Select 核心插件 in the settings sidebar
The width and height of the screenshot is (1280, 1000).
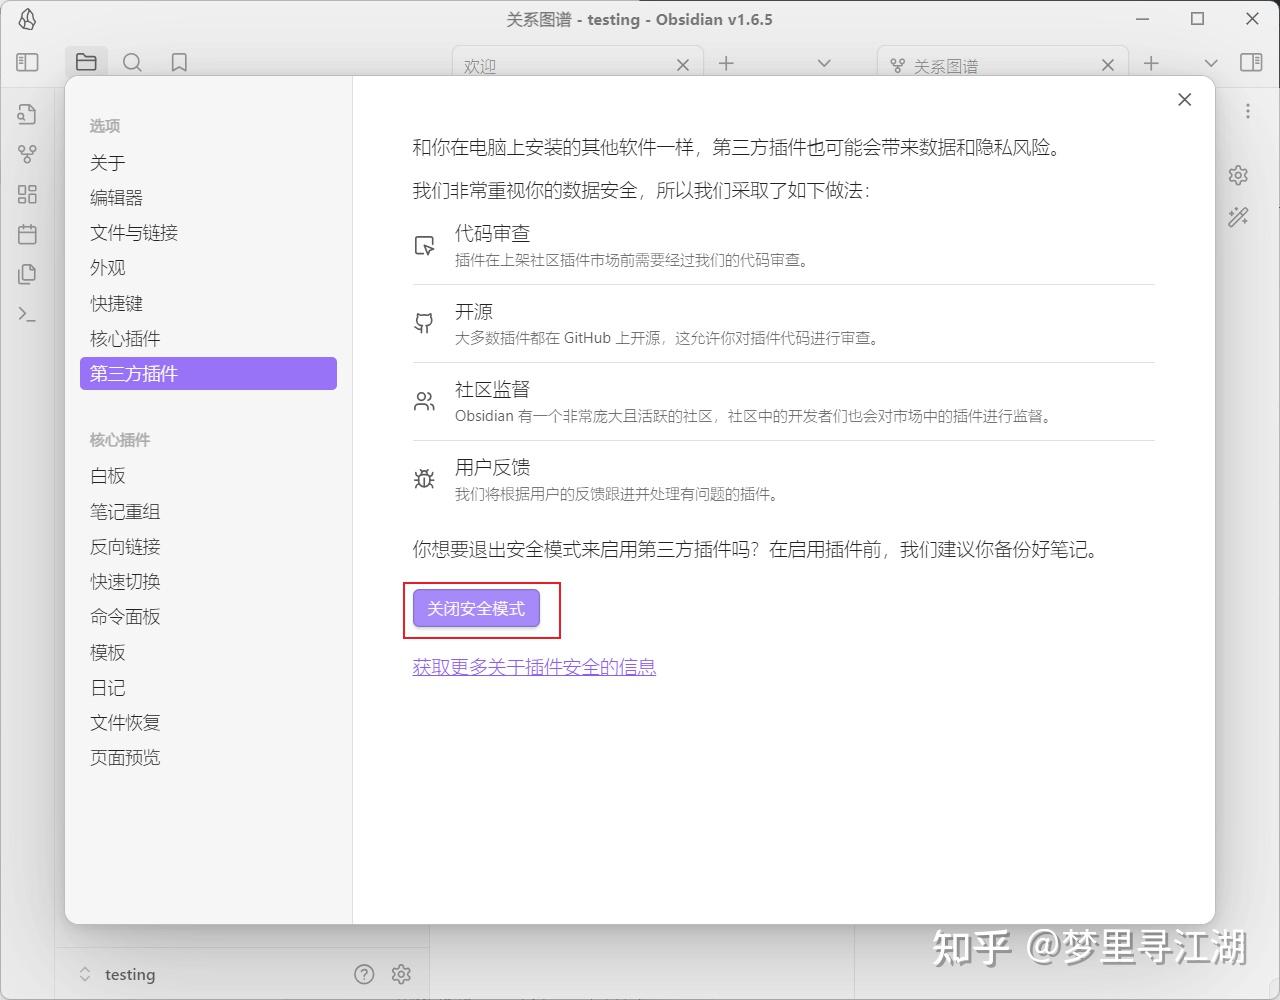coord(124,338)
